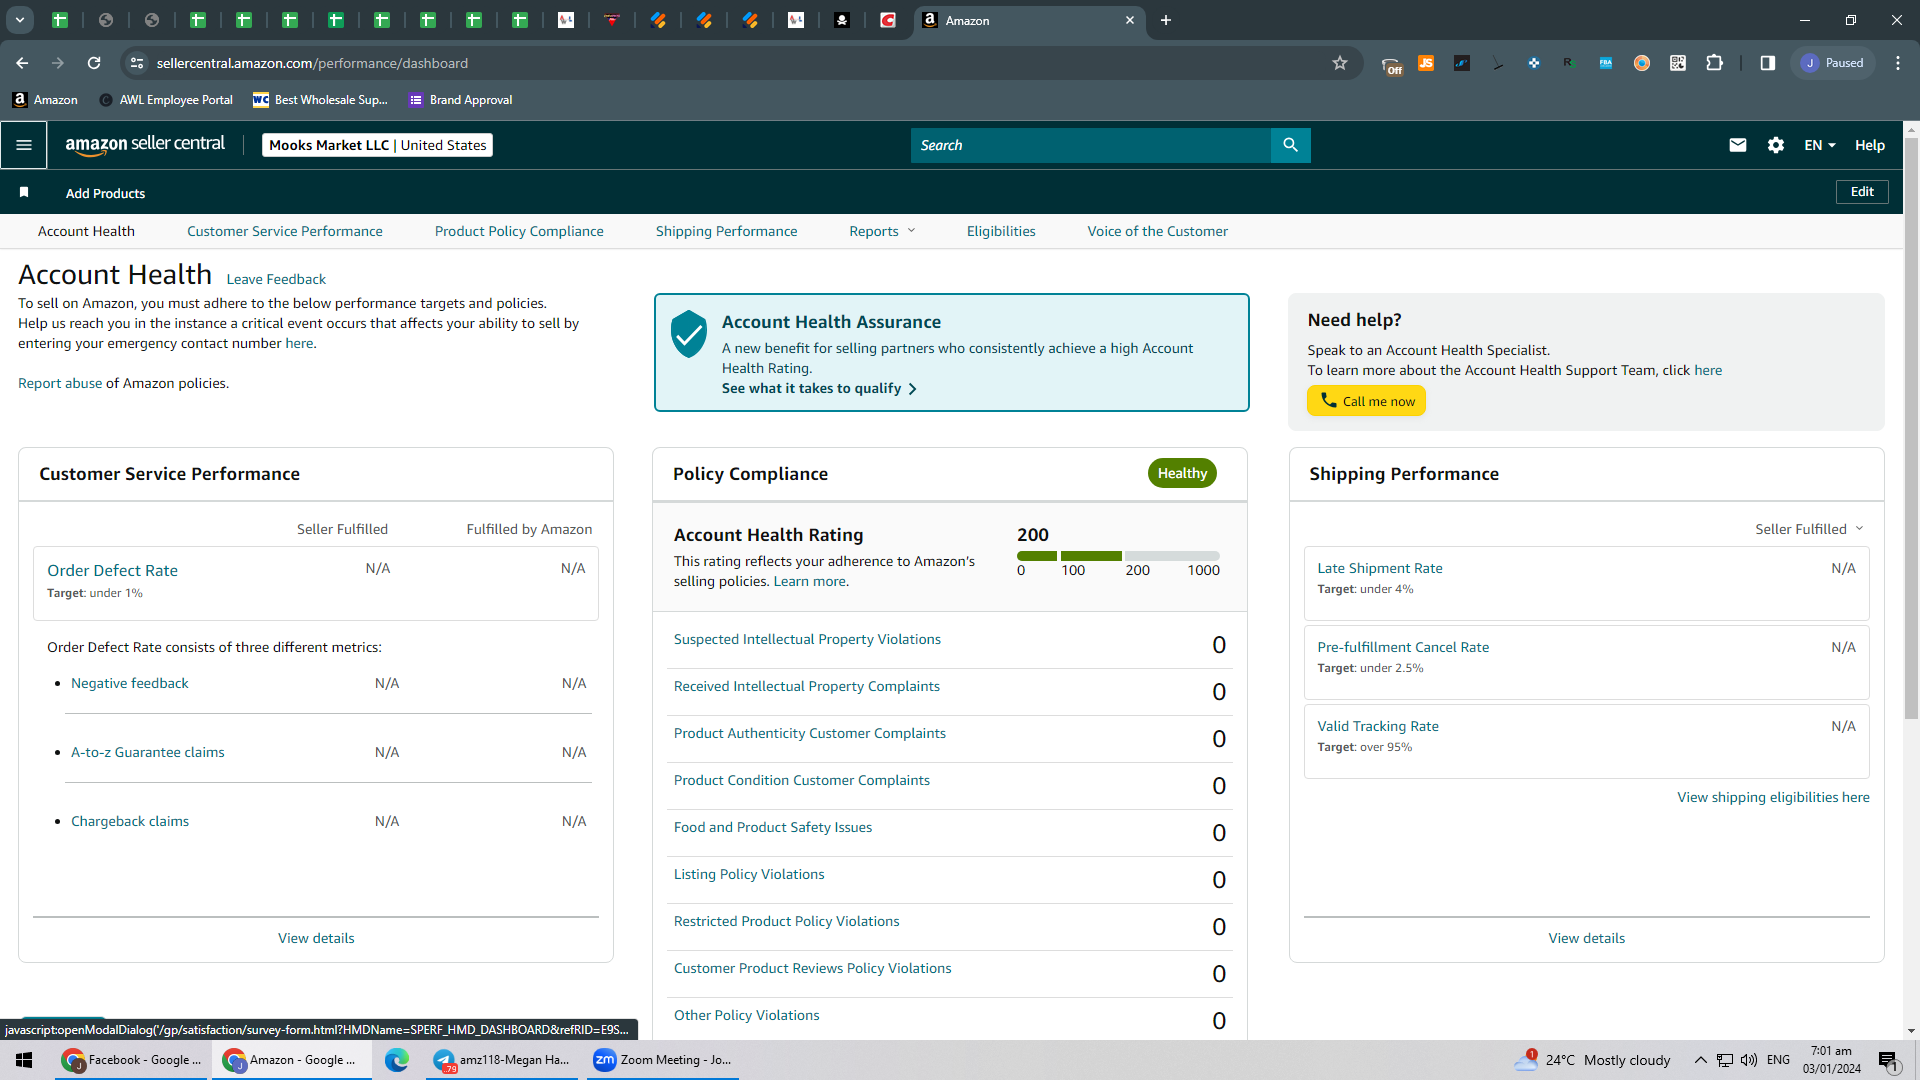
Task: Open the Brand Approval bookmark
Action: coord(461,100)
